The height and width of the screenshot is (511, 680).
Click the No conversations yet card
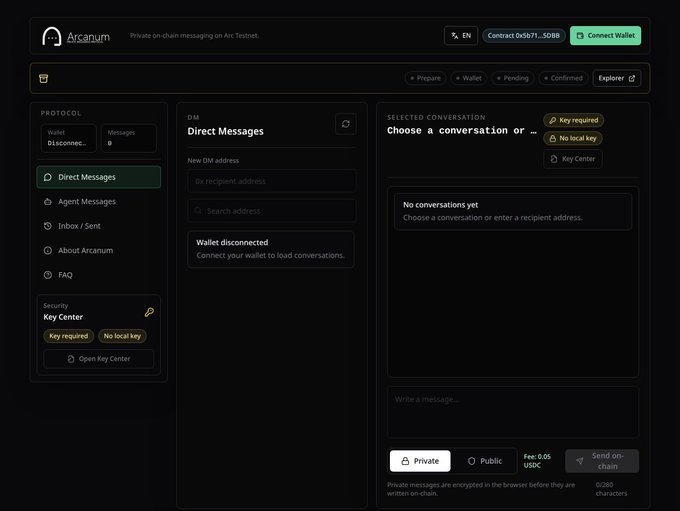(513, 211)
